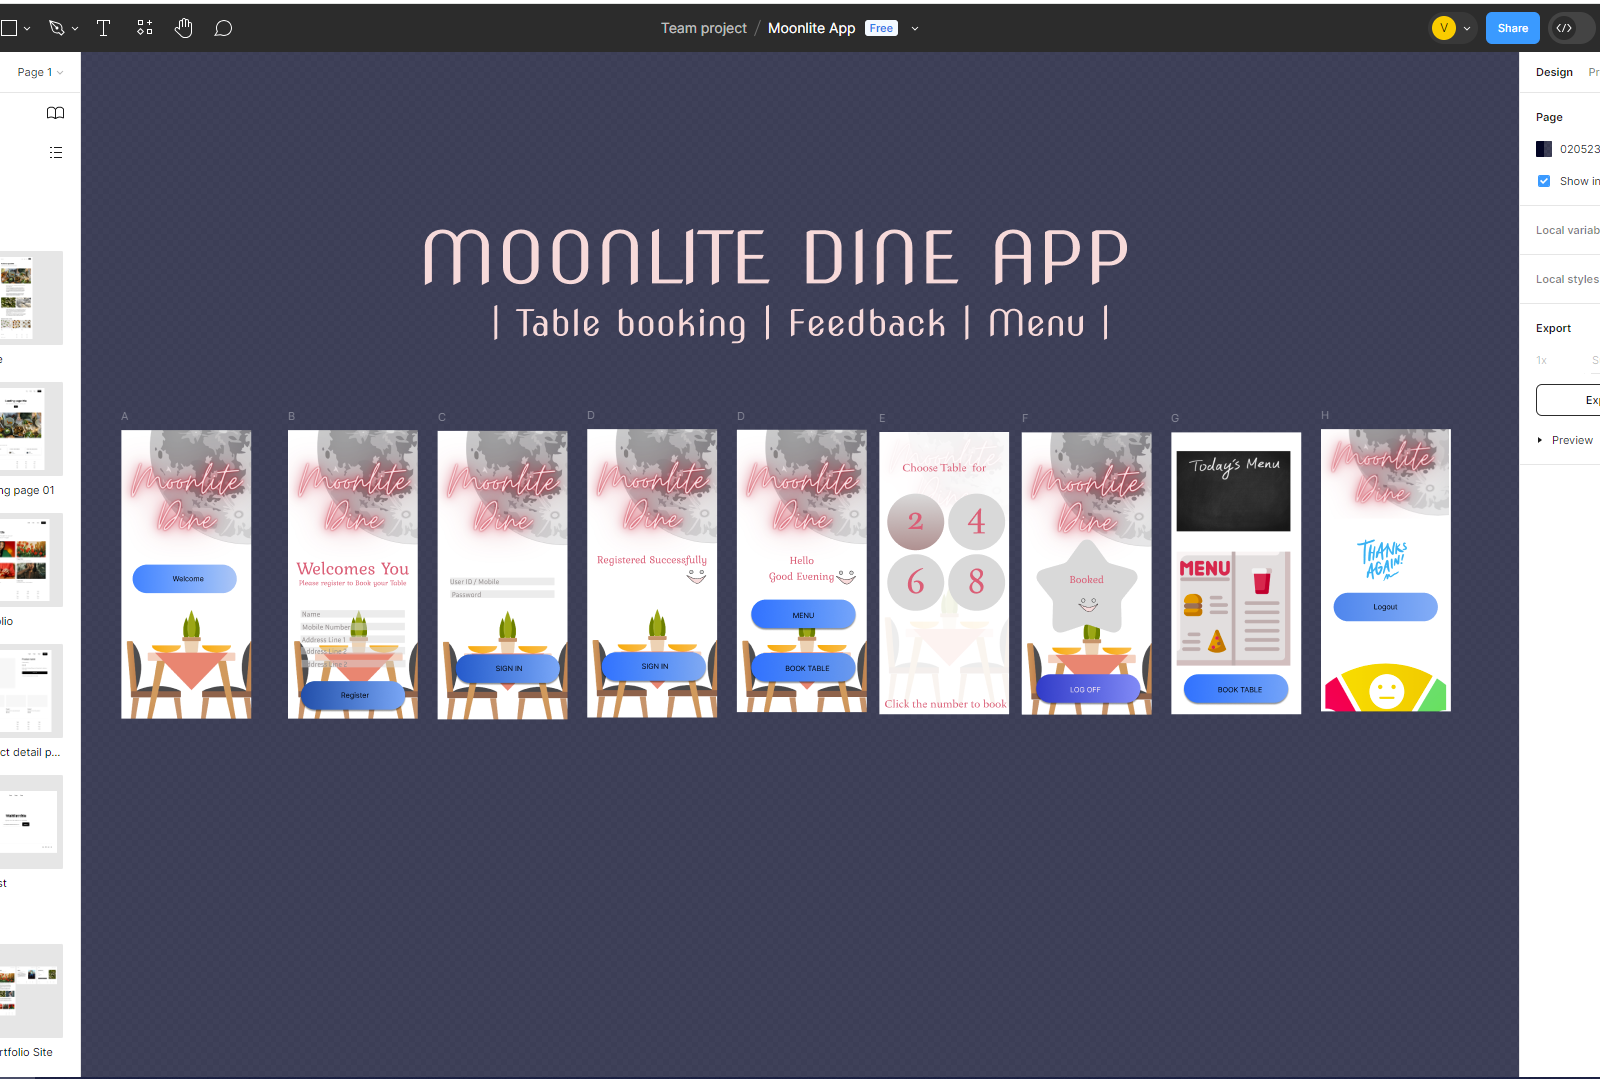The image size is (1600, 1079).
Task: Open the Moonlite App file name dropdown
Action: (x=914, y=28)
